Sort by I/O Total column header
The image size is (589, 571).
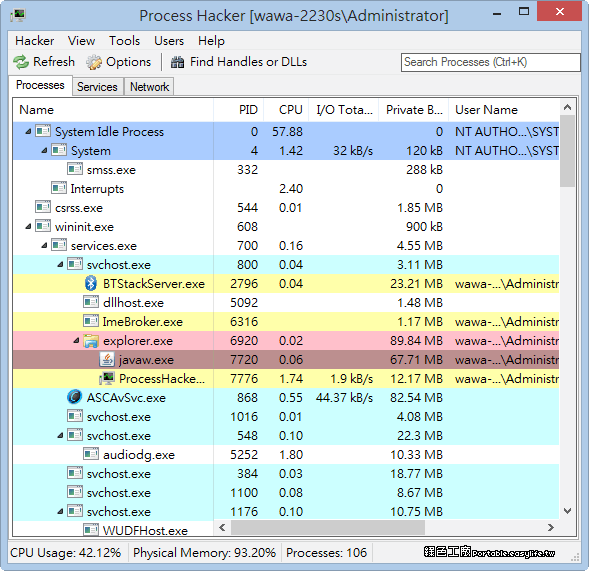click(x=344, y=110)
